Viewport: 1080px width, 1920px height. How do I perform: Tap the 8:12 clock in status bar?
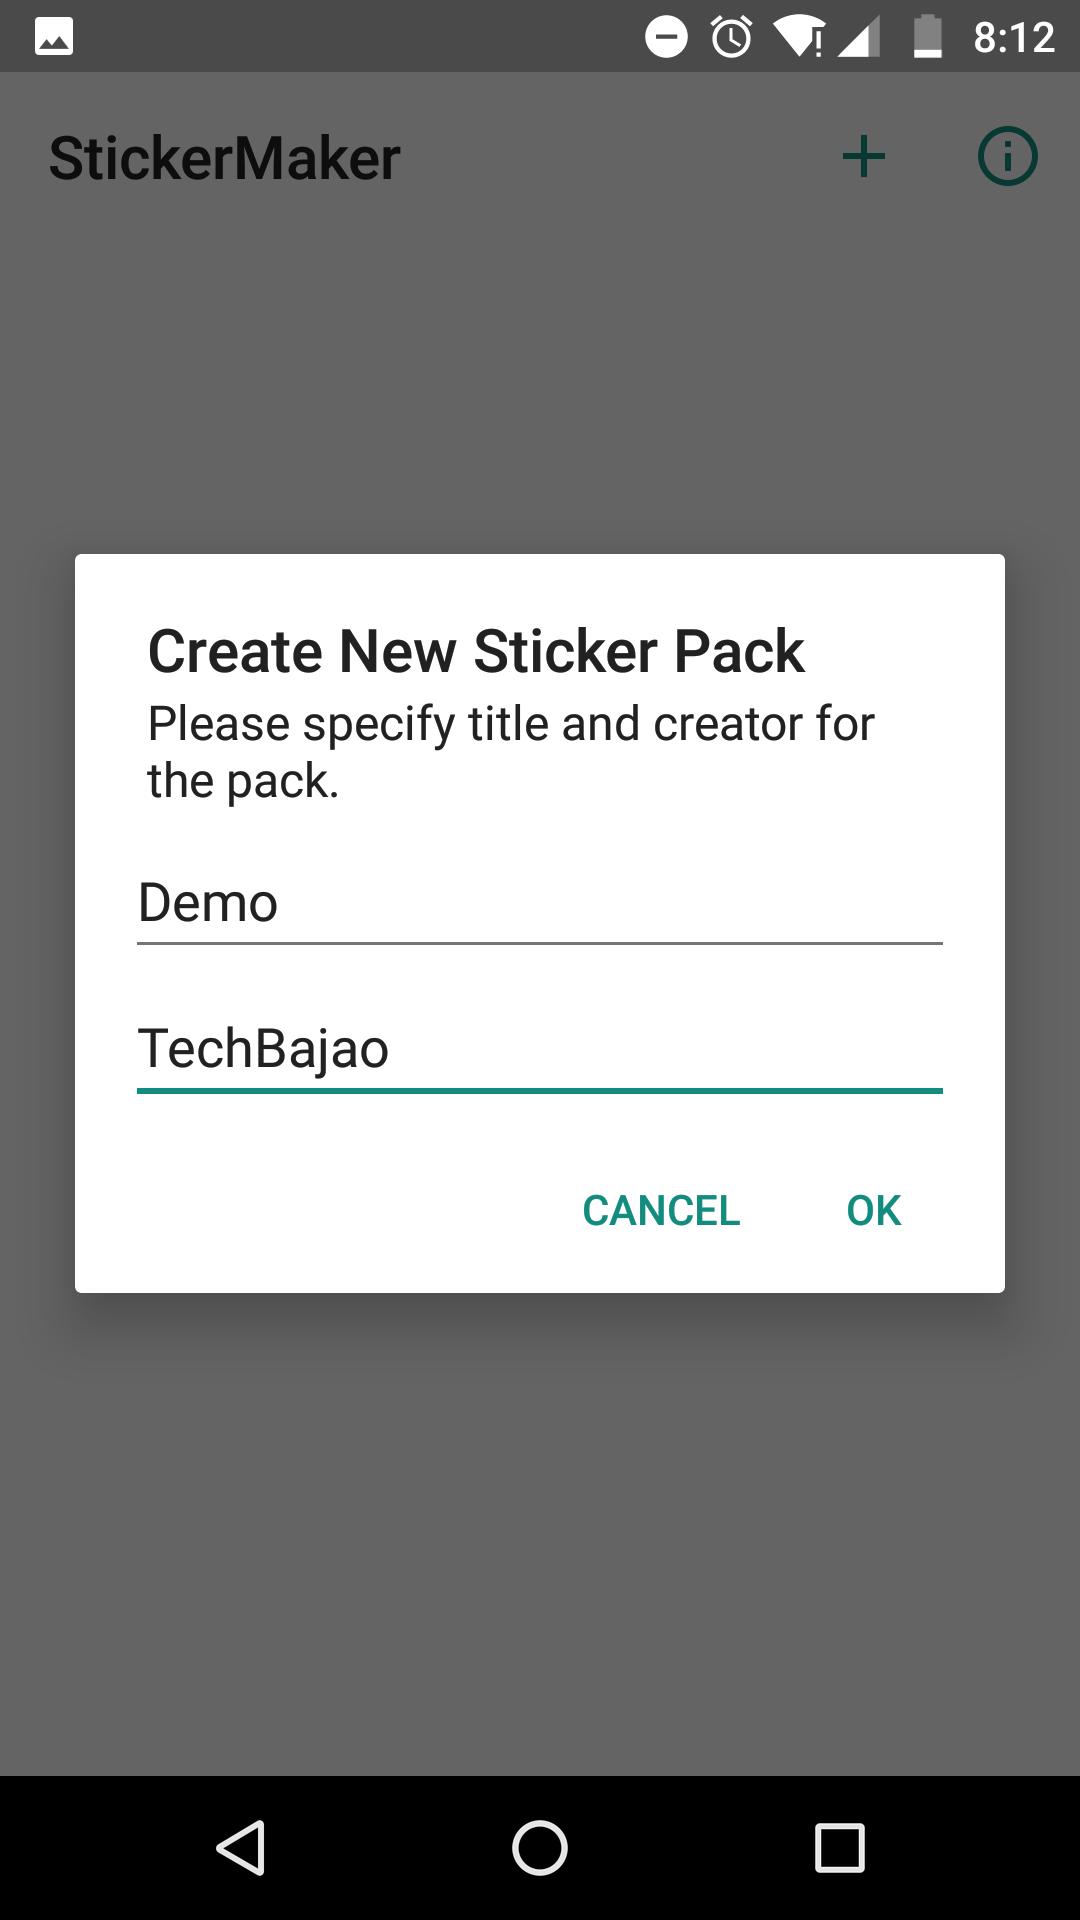coord(1014,38)
